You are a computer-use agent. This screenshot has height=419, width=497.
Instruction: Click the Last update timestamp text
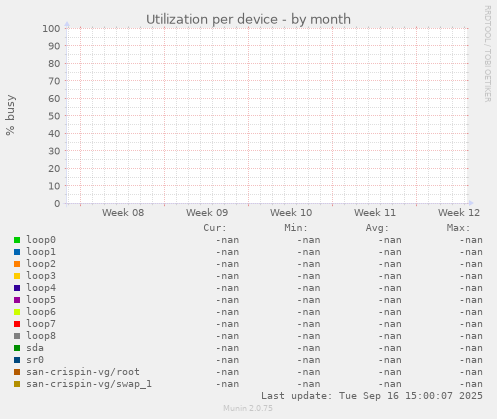(x=372, y=396)
